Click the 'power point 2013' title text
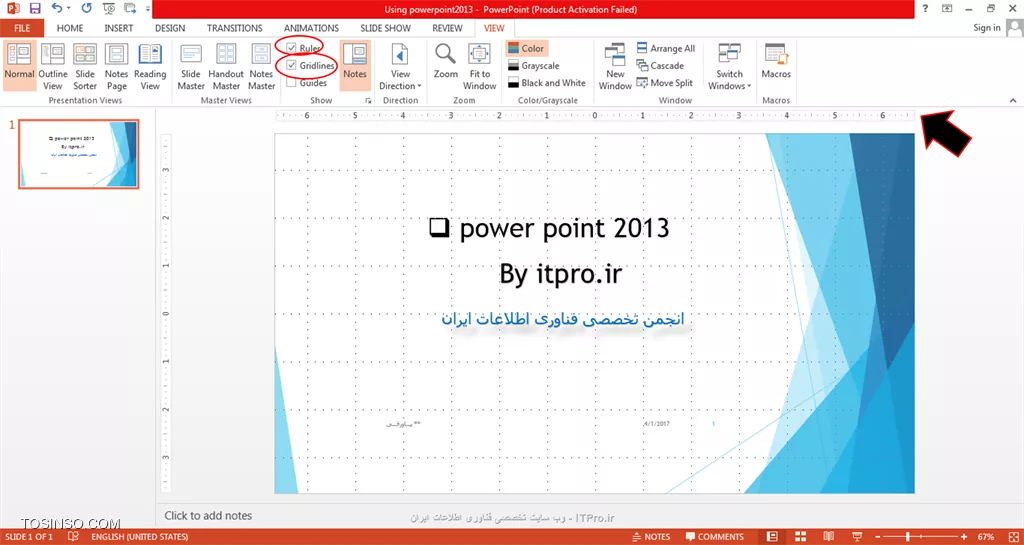The height and width of the screenshot is (545, 1024). coord(564,228)
